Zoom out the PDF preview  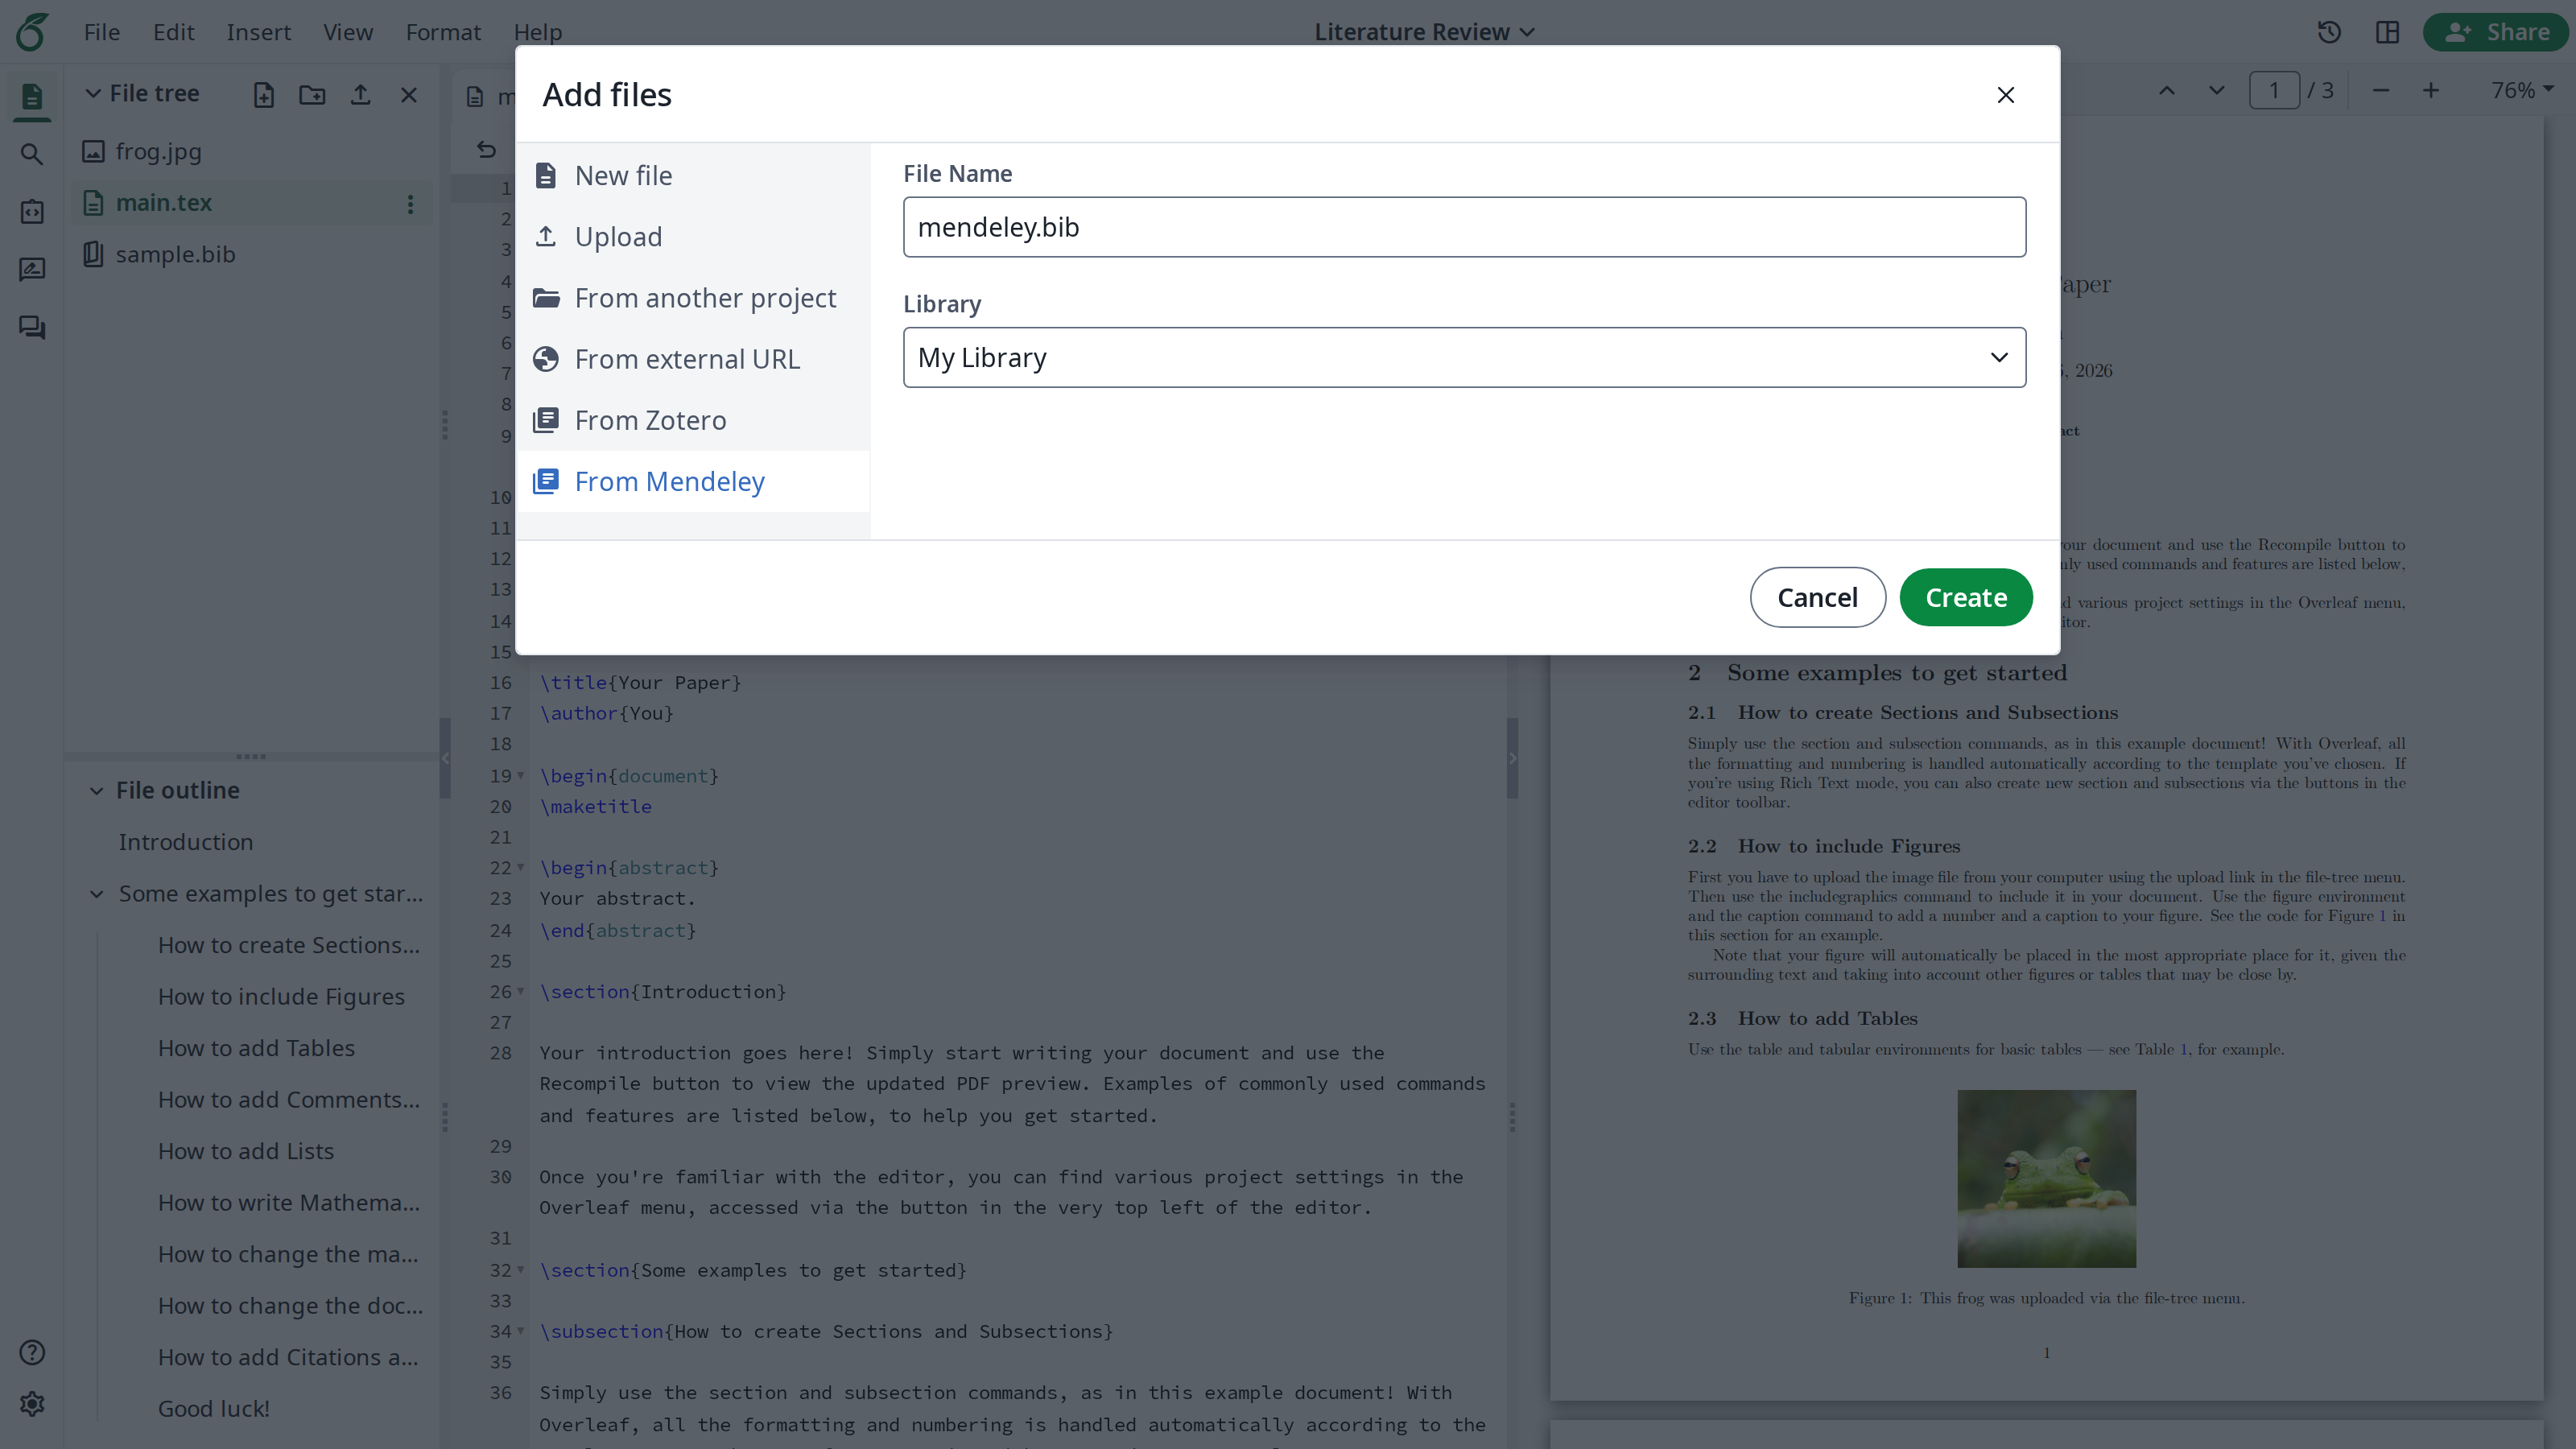(x=2381, y=90)
